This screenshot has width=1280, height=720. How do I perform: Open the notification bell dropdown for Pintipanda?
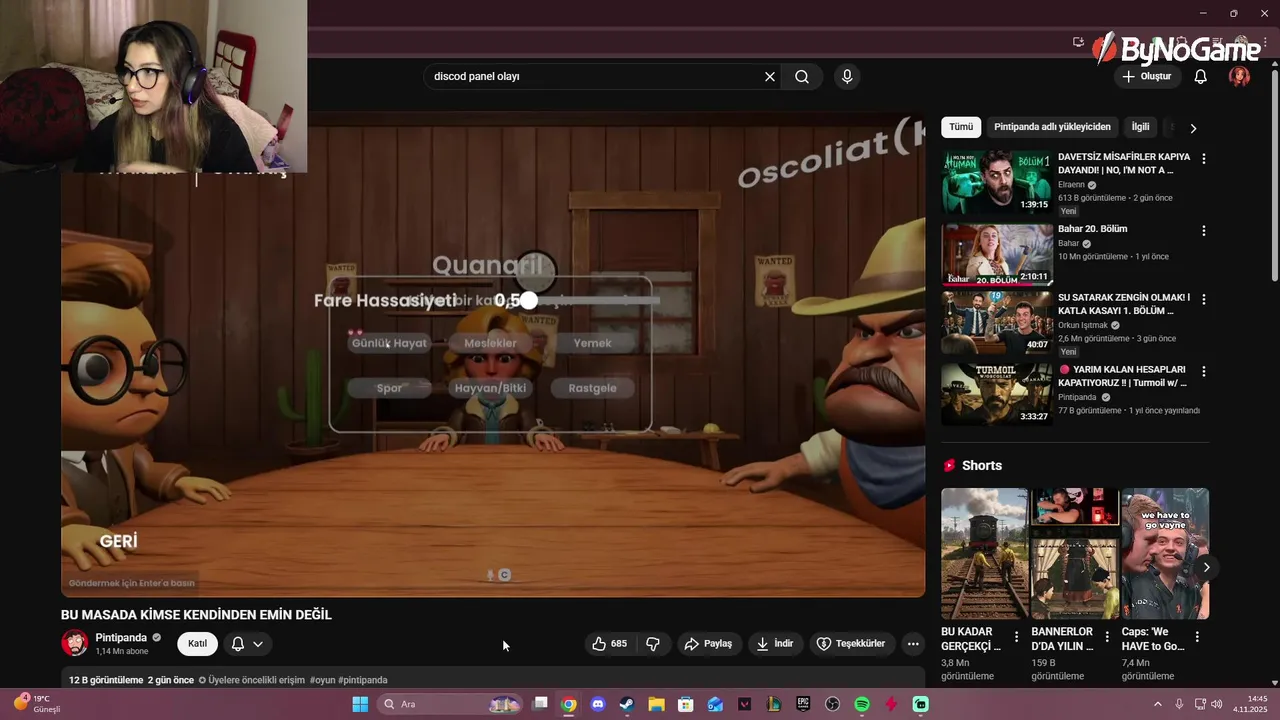(247, 644)
